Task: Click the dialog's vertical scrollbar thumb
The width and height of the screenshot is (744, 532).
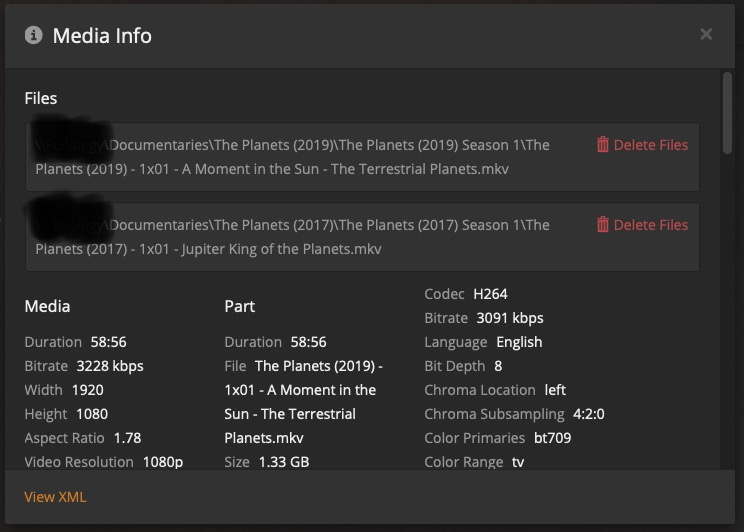Action: [728, 100]
